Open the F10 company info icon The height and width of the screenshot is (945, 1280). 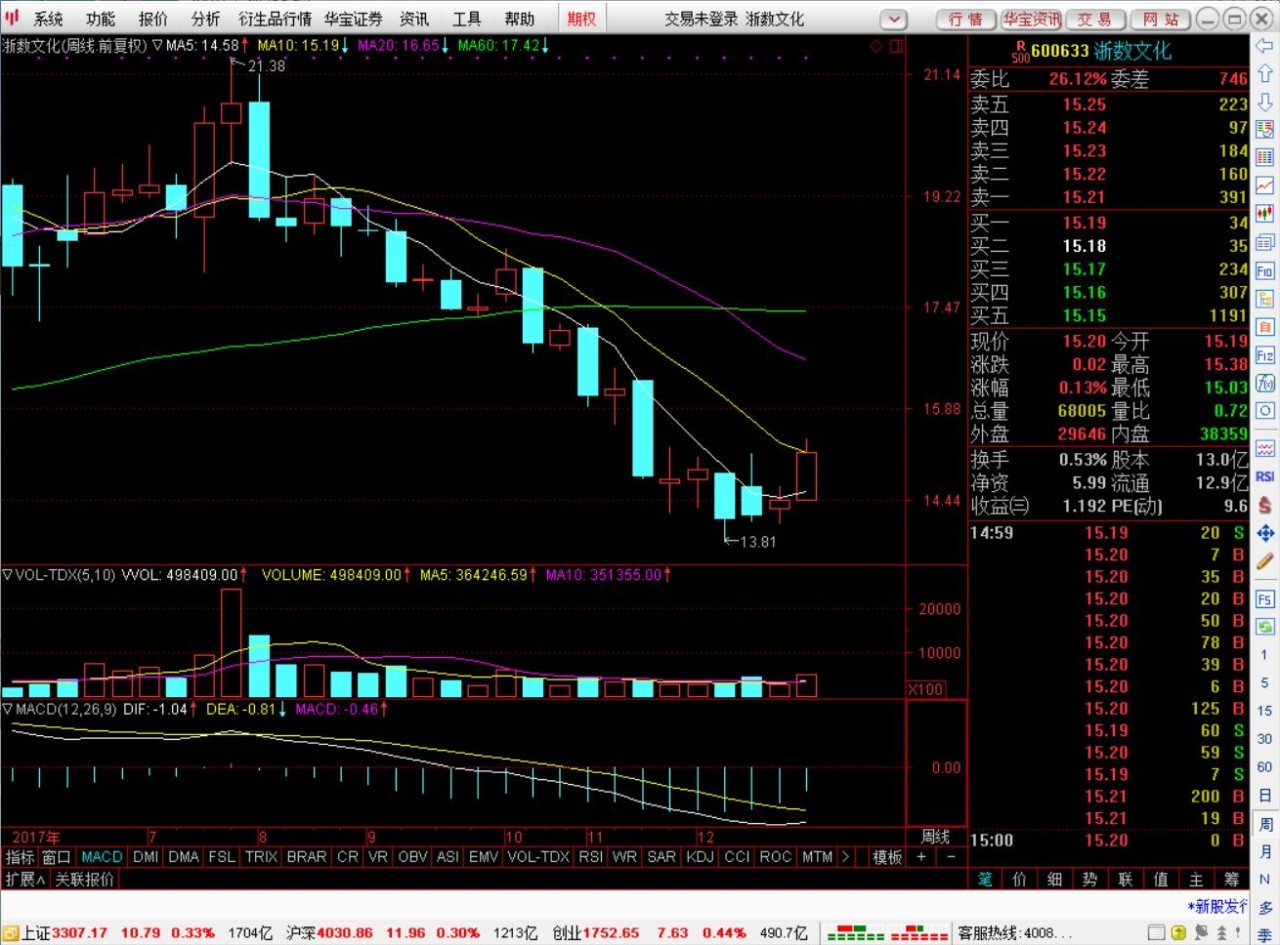click(x=1265, y=270)
